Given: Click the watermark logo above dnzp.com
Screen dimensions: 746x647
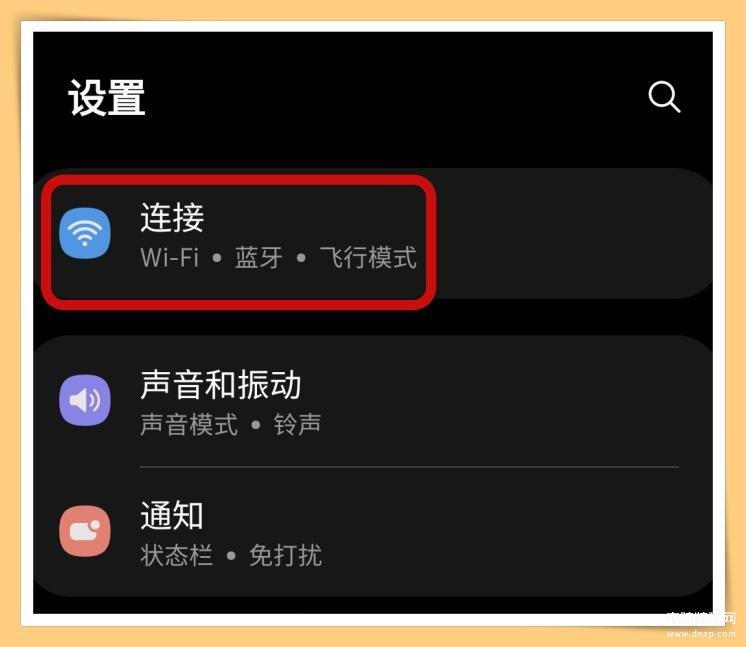Looking at the screenshot, I should click(701, 618).
